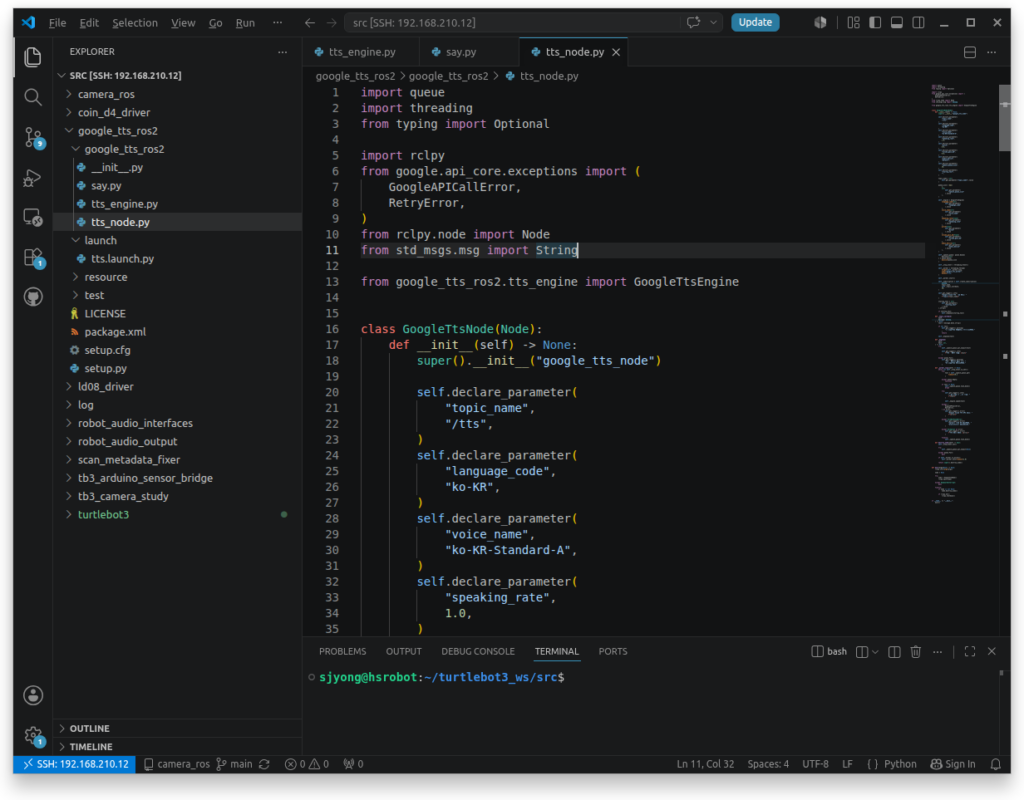
Task: Expand the resource folder
Action: coord(75,277)
